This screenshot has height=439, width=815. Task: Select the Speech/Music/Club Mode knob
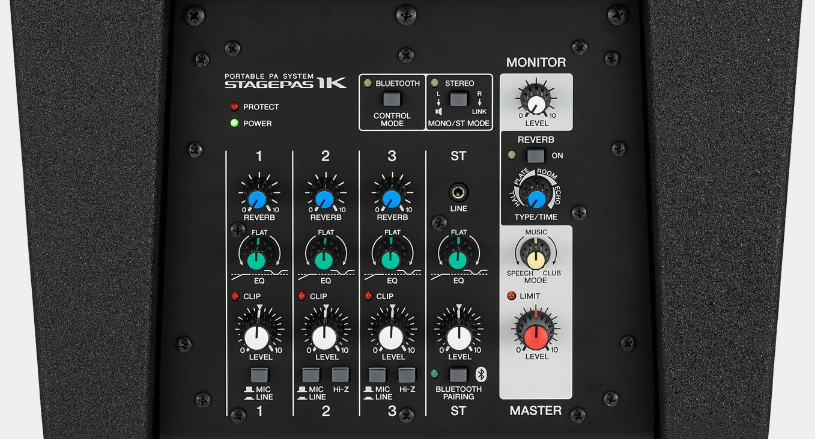tap(536, 257)
